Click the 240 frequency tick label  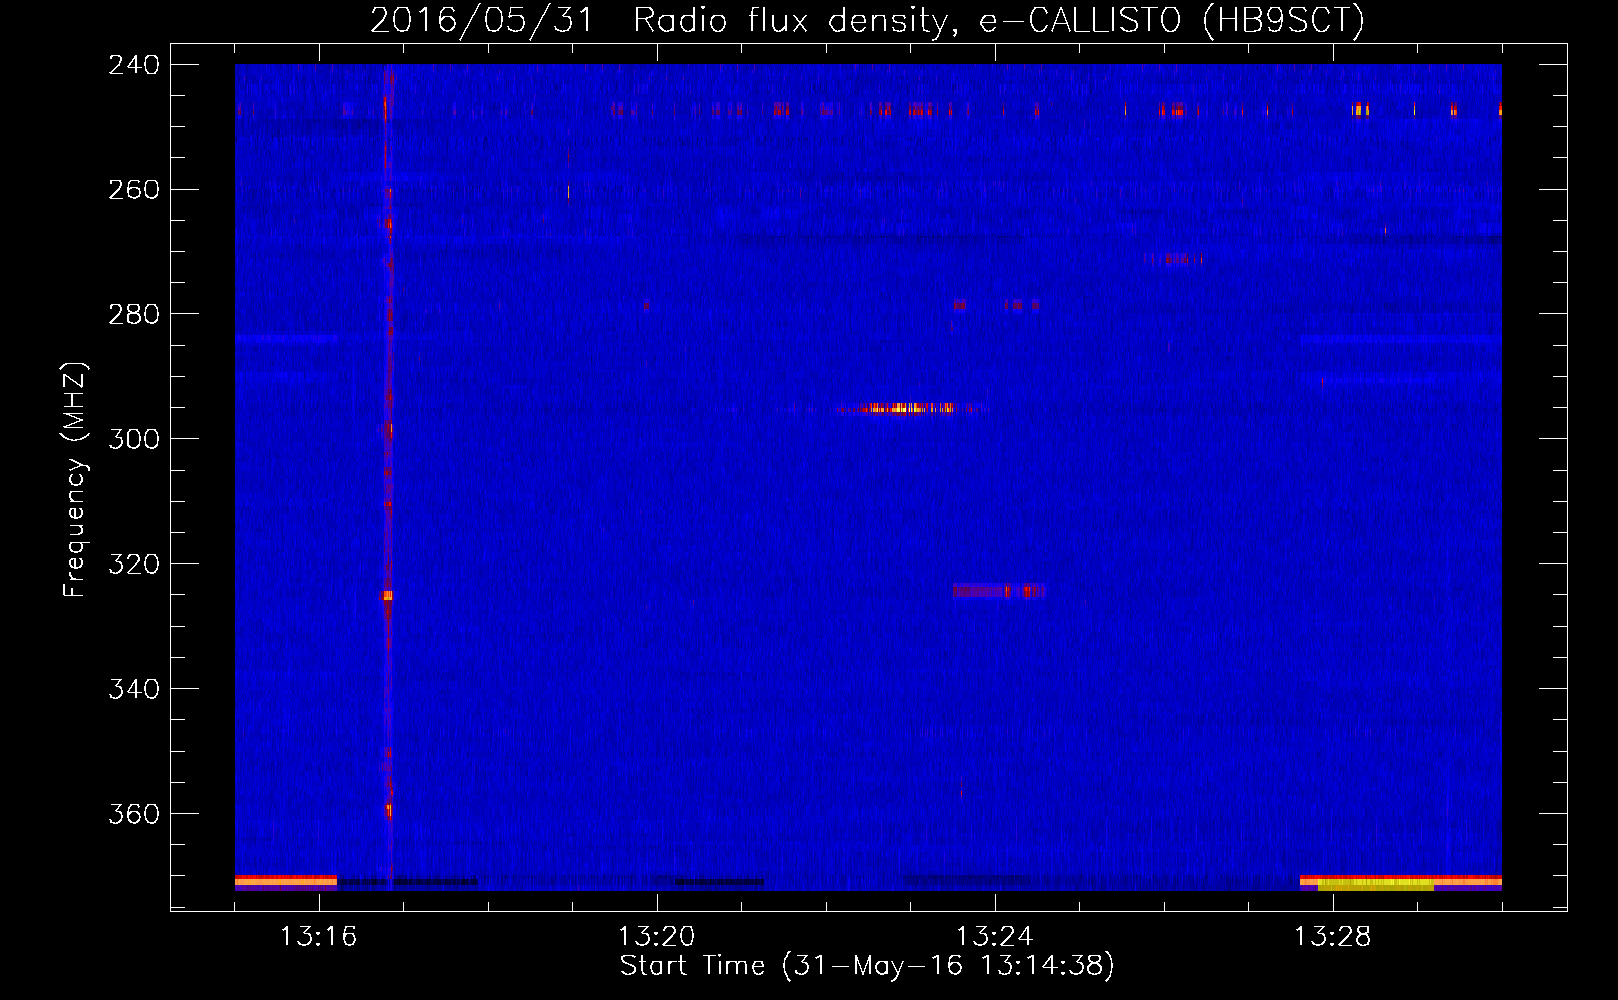tap(134, 64)
